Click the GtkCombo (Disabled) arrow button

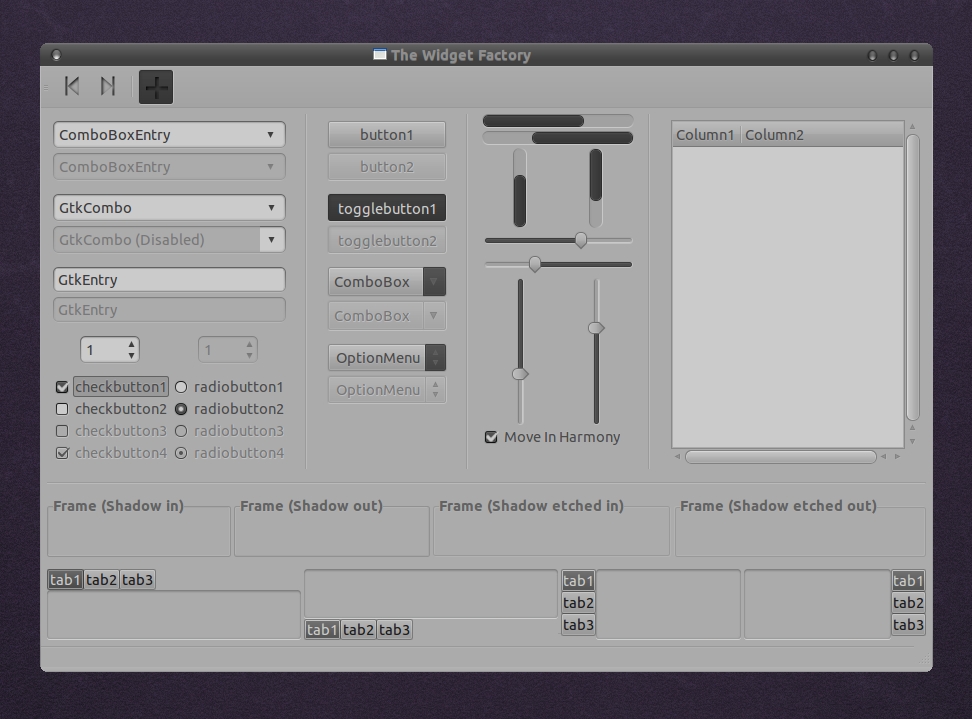click(x=272, y=240)
